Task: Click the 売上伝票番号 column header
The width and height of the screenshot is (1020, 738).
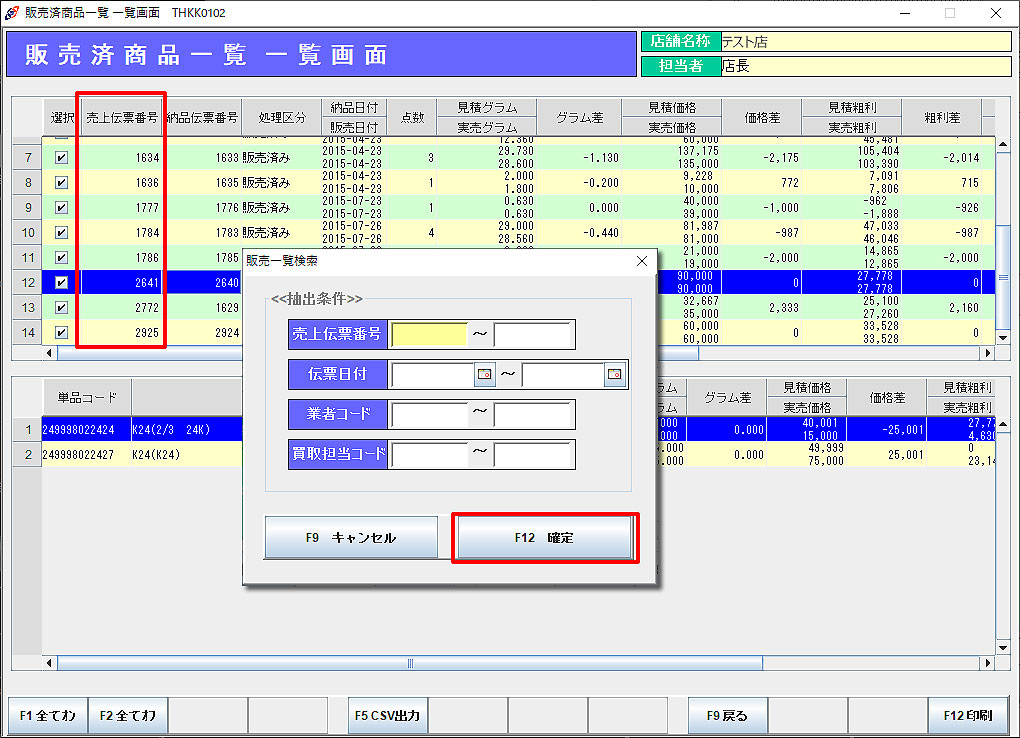Action: coord(121,117)
